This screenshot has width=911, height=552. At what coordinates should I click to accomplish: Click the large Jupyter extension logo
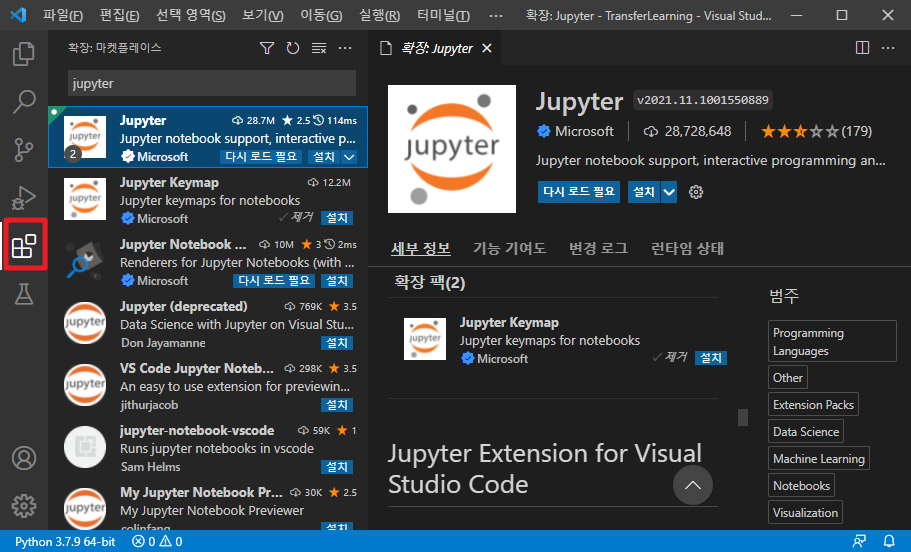pyautogui.click(x=452, y=149)
